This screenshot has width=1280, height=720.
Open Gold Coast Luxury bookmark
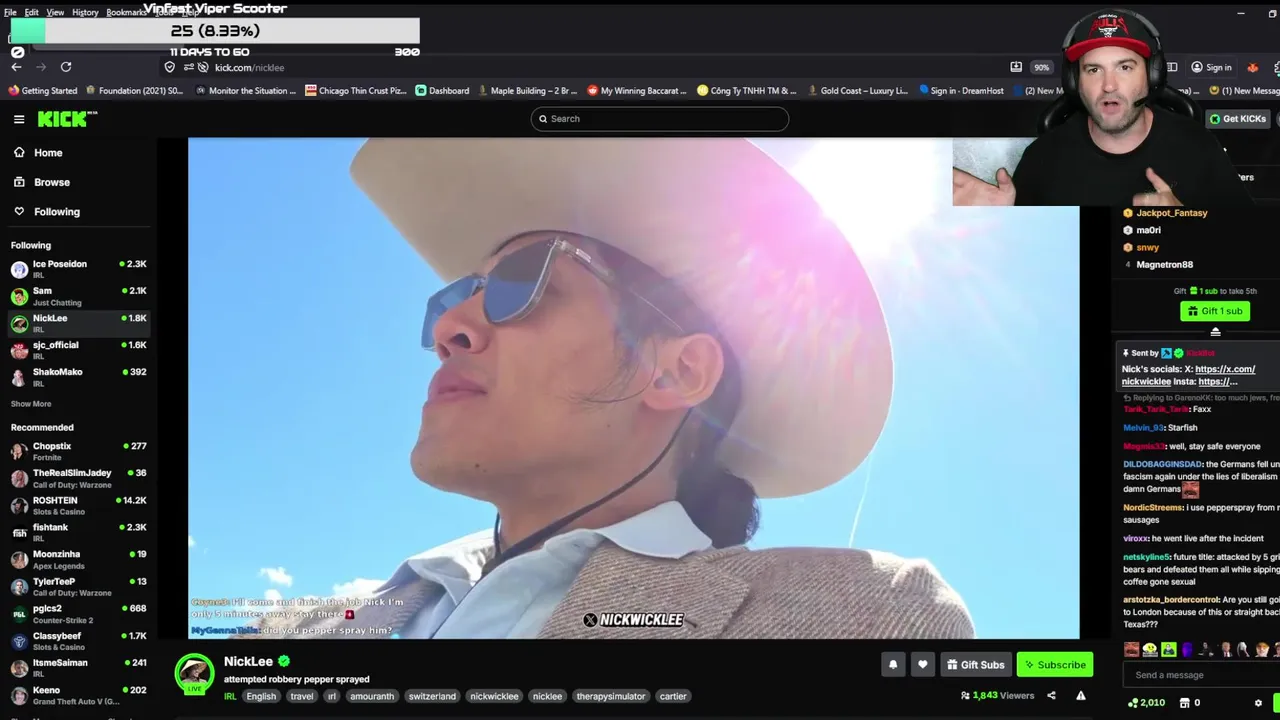856,90
